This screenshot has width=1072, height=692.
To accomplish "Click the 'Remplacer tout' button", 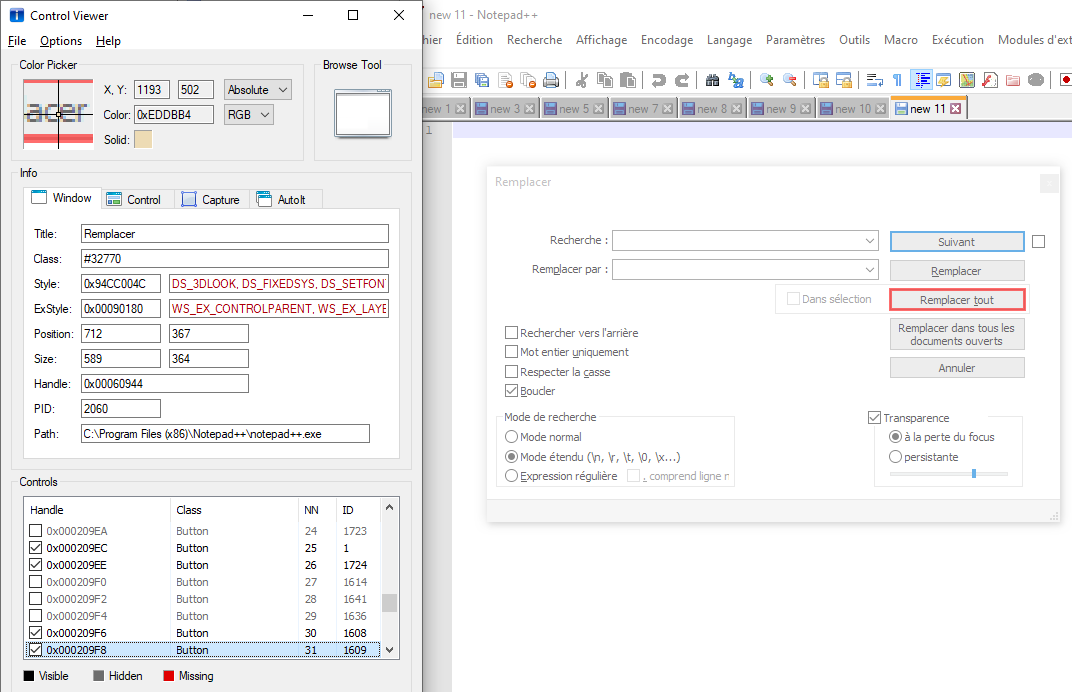I will (956, 299).
